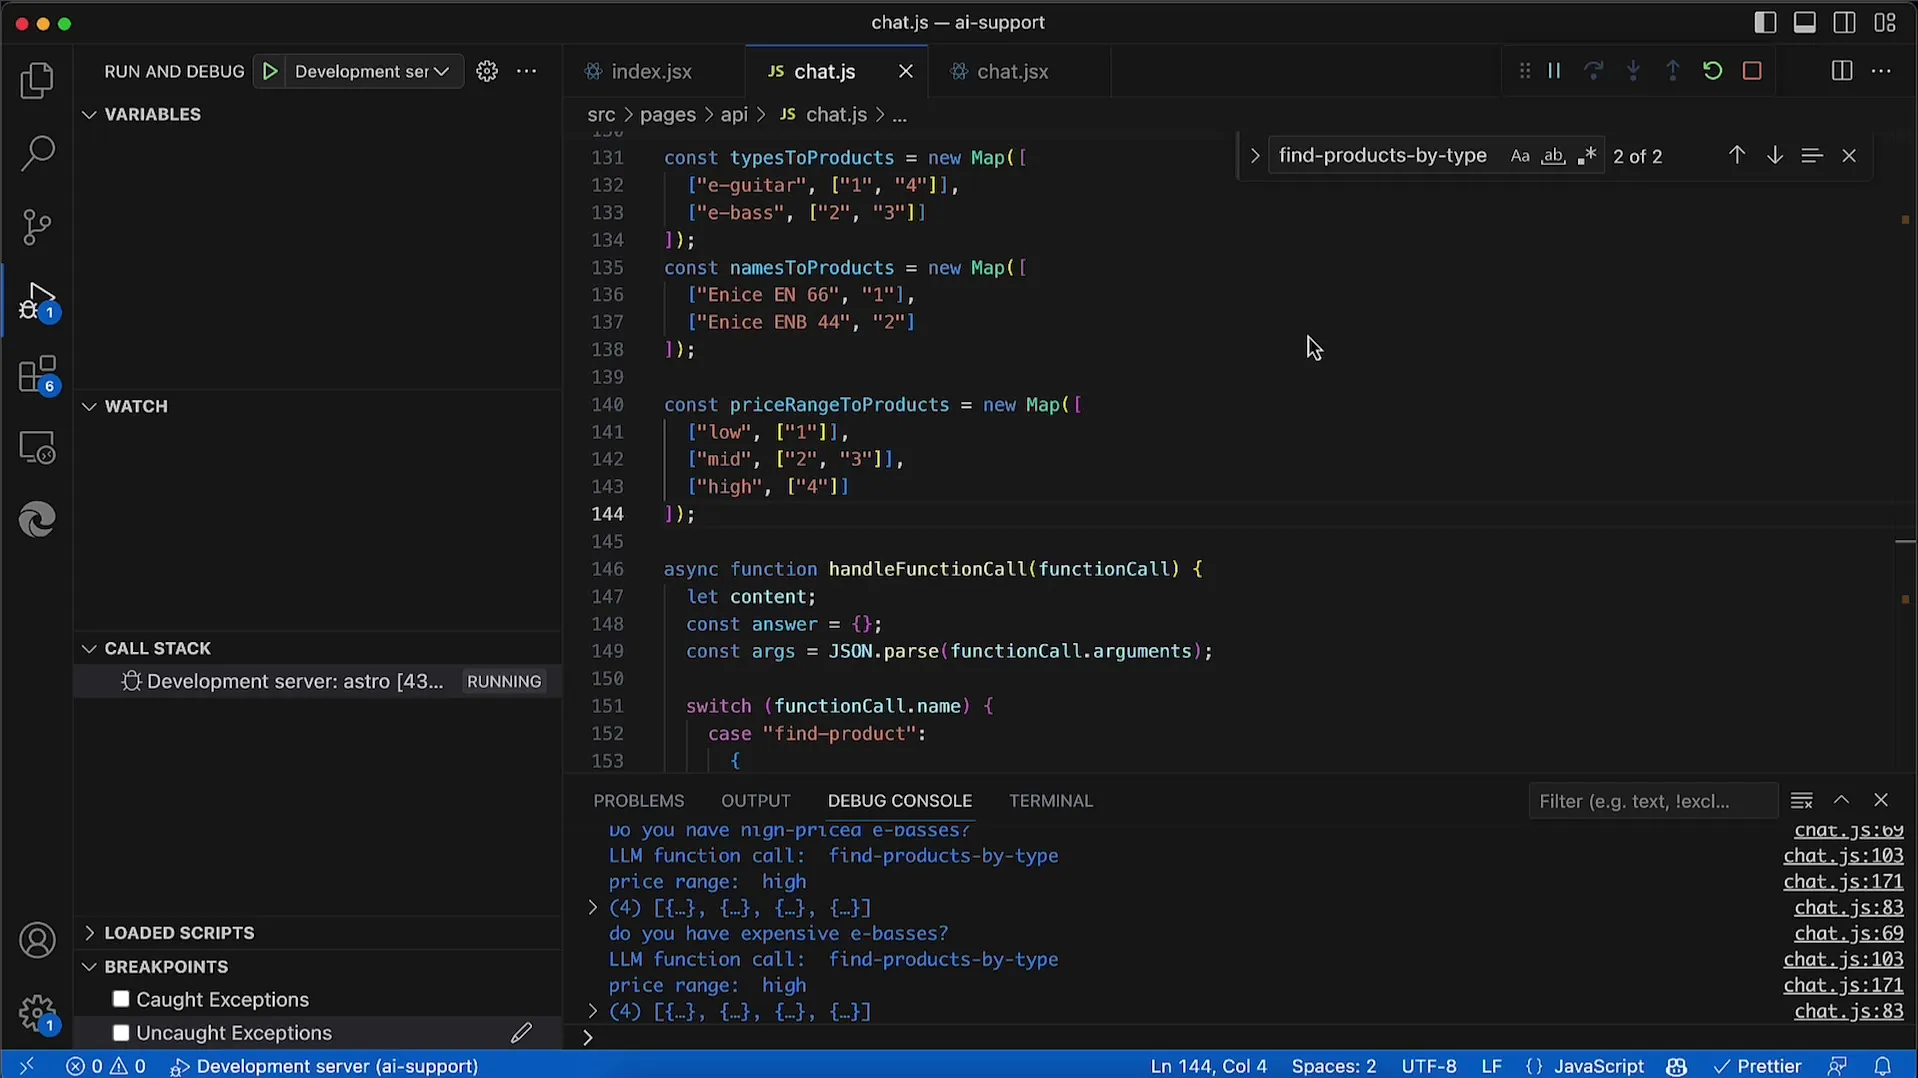Open the Extensions view
The image size is (1918, 1078).
37,375
